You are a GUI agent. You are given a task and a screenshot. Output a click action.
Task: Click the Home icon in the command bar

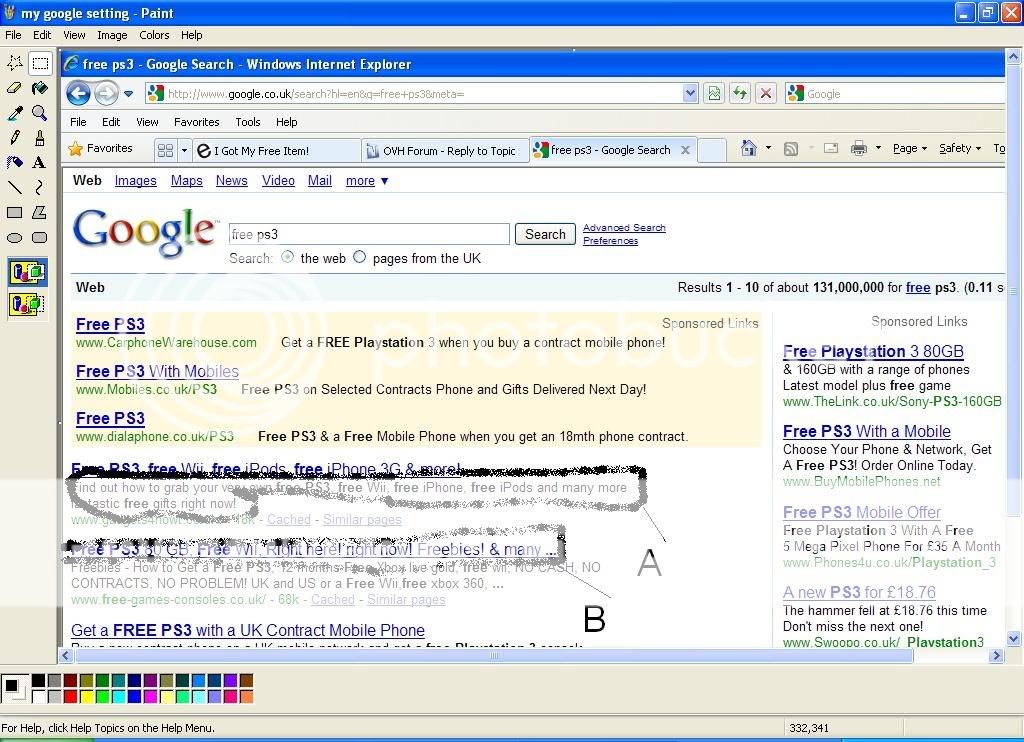tap(749, 149)
